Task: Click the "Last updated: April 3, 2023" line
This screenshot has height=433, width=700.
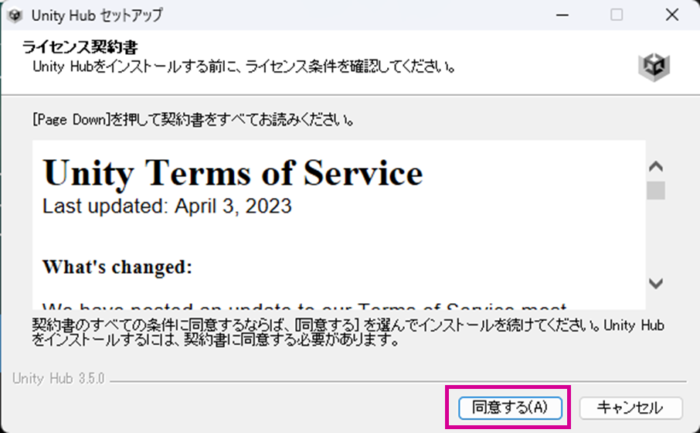Action: (166, 207)
